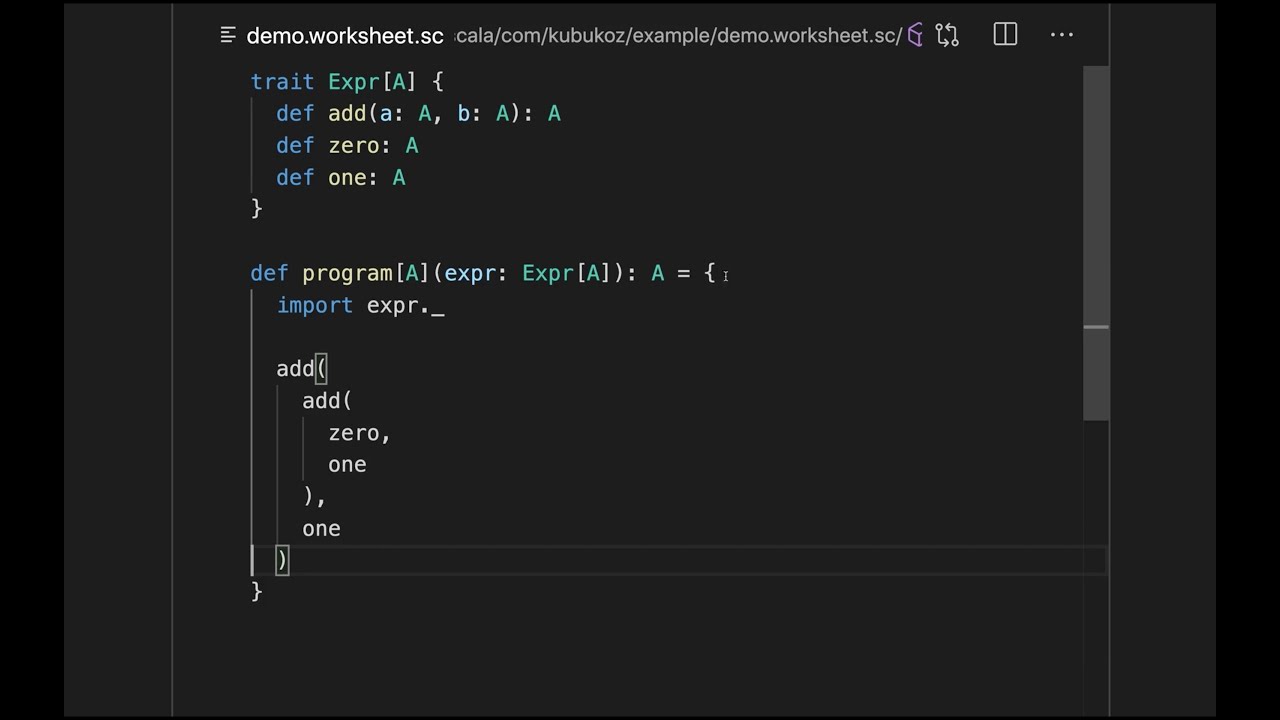The image size is (1280, 720).
Task: Click the outer 'add(' call
Action: (302, 369)
